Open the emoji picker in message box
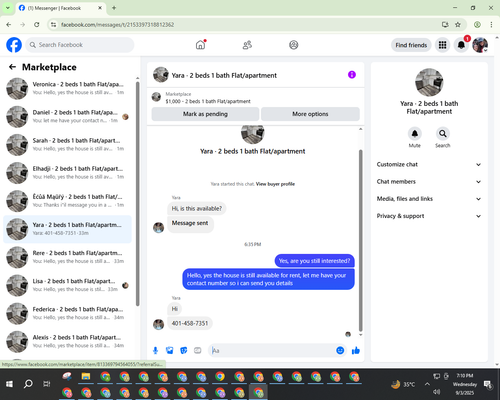The width and height of the screenshot is (500, 400). click(340, 350)
